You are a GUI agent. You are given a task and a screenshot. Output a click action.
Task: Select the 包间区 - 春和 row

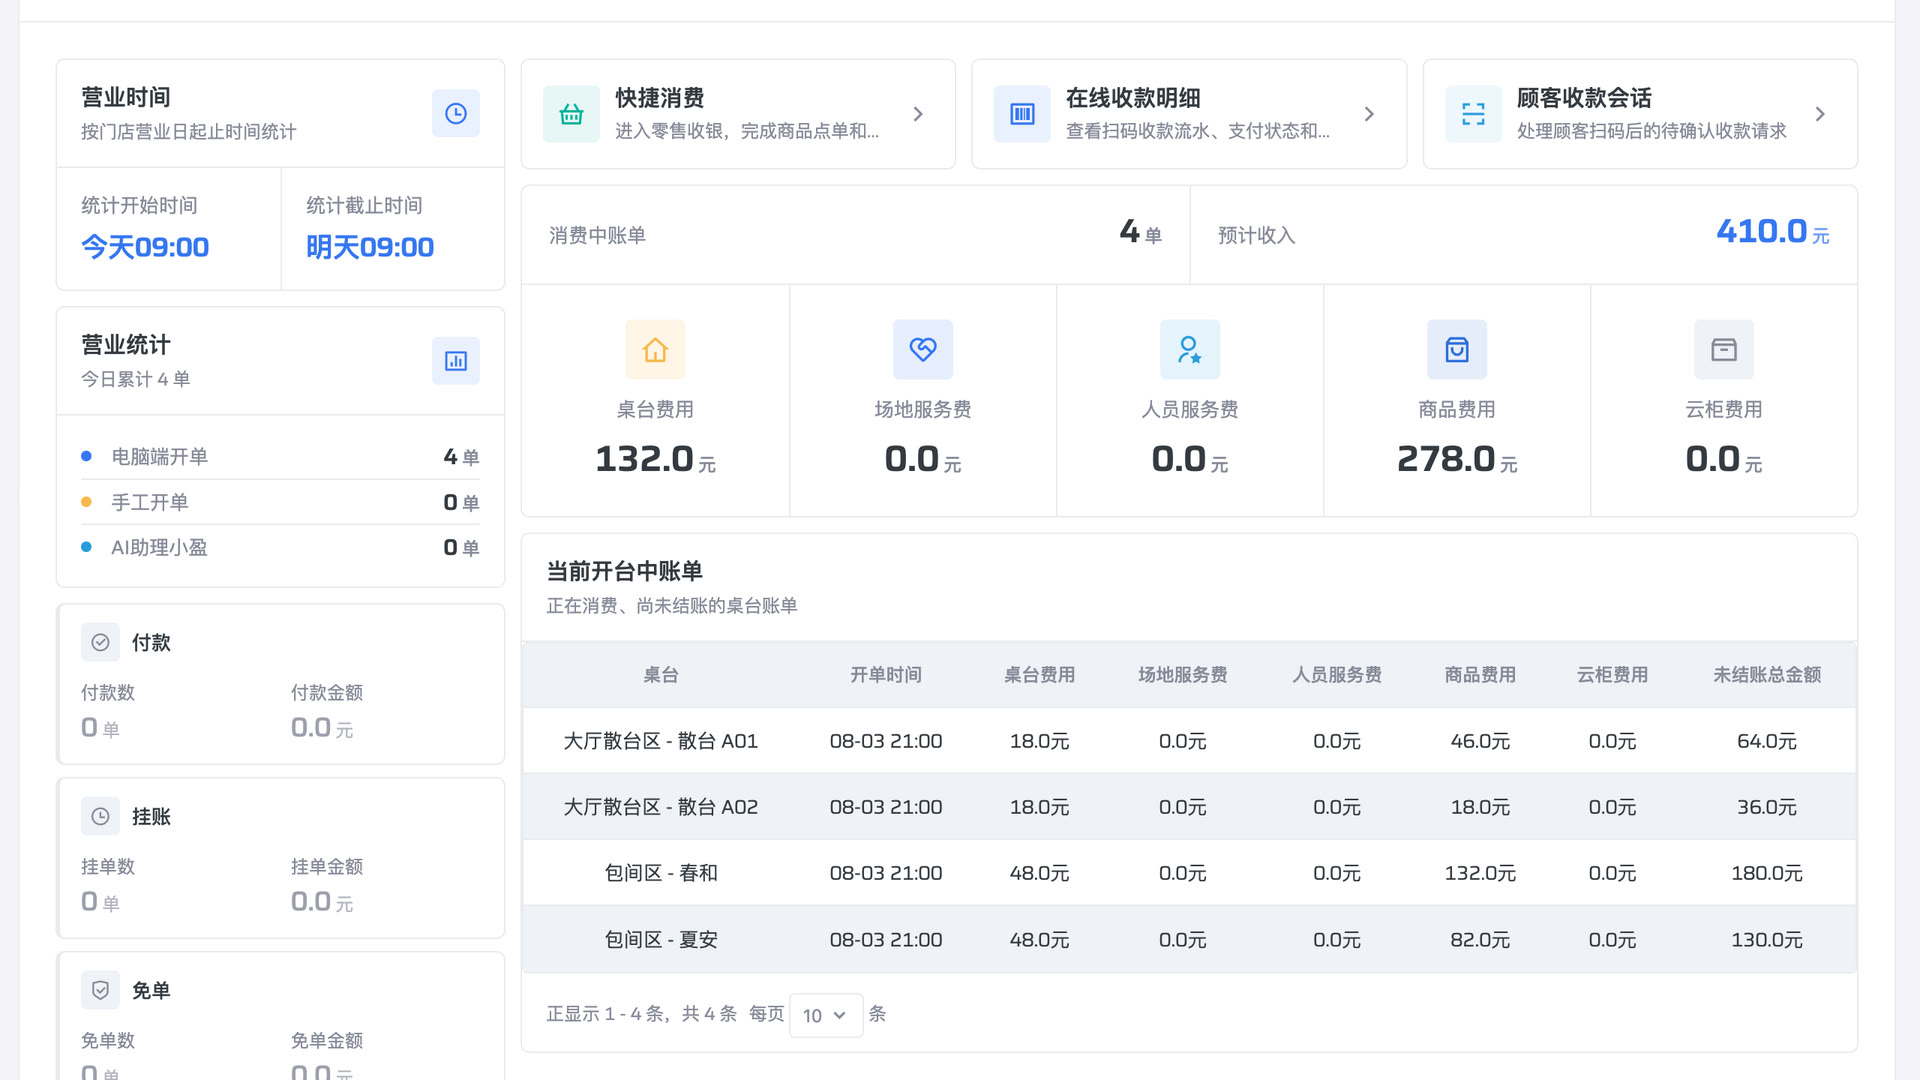click(x=1189, y=873)
